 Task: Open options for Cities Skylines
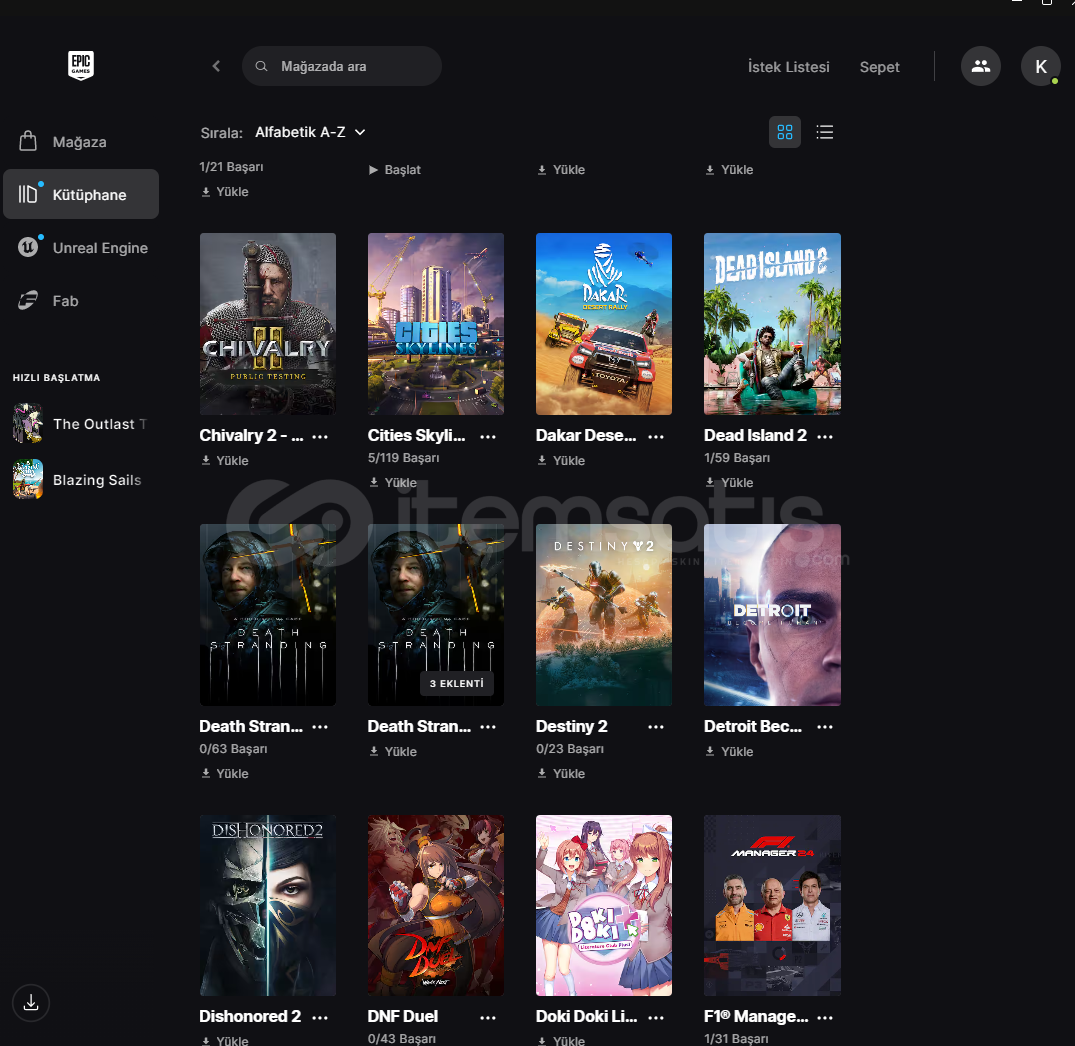tap(488, 437)
